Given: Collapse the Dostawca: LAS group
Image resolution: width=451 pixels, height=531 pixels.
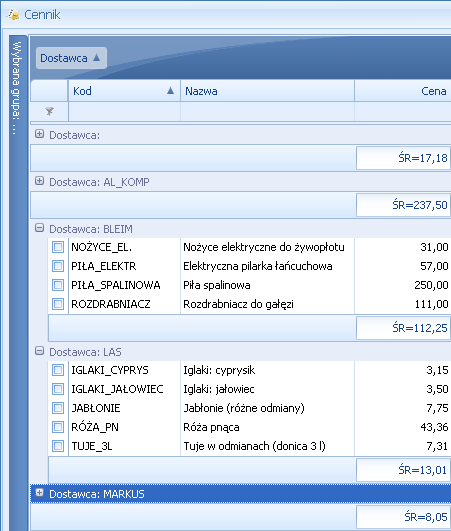Looking at the screenshot, I should 40,351.
